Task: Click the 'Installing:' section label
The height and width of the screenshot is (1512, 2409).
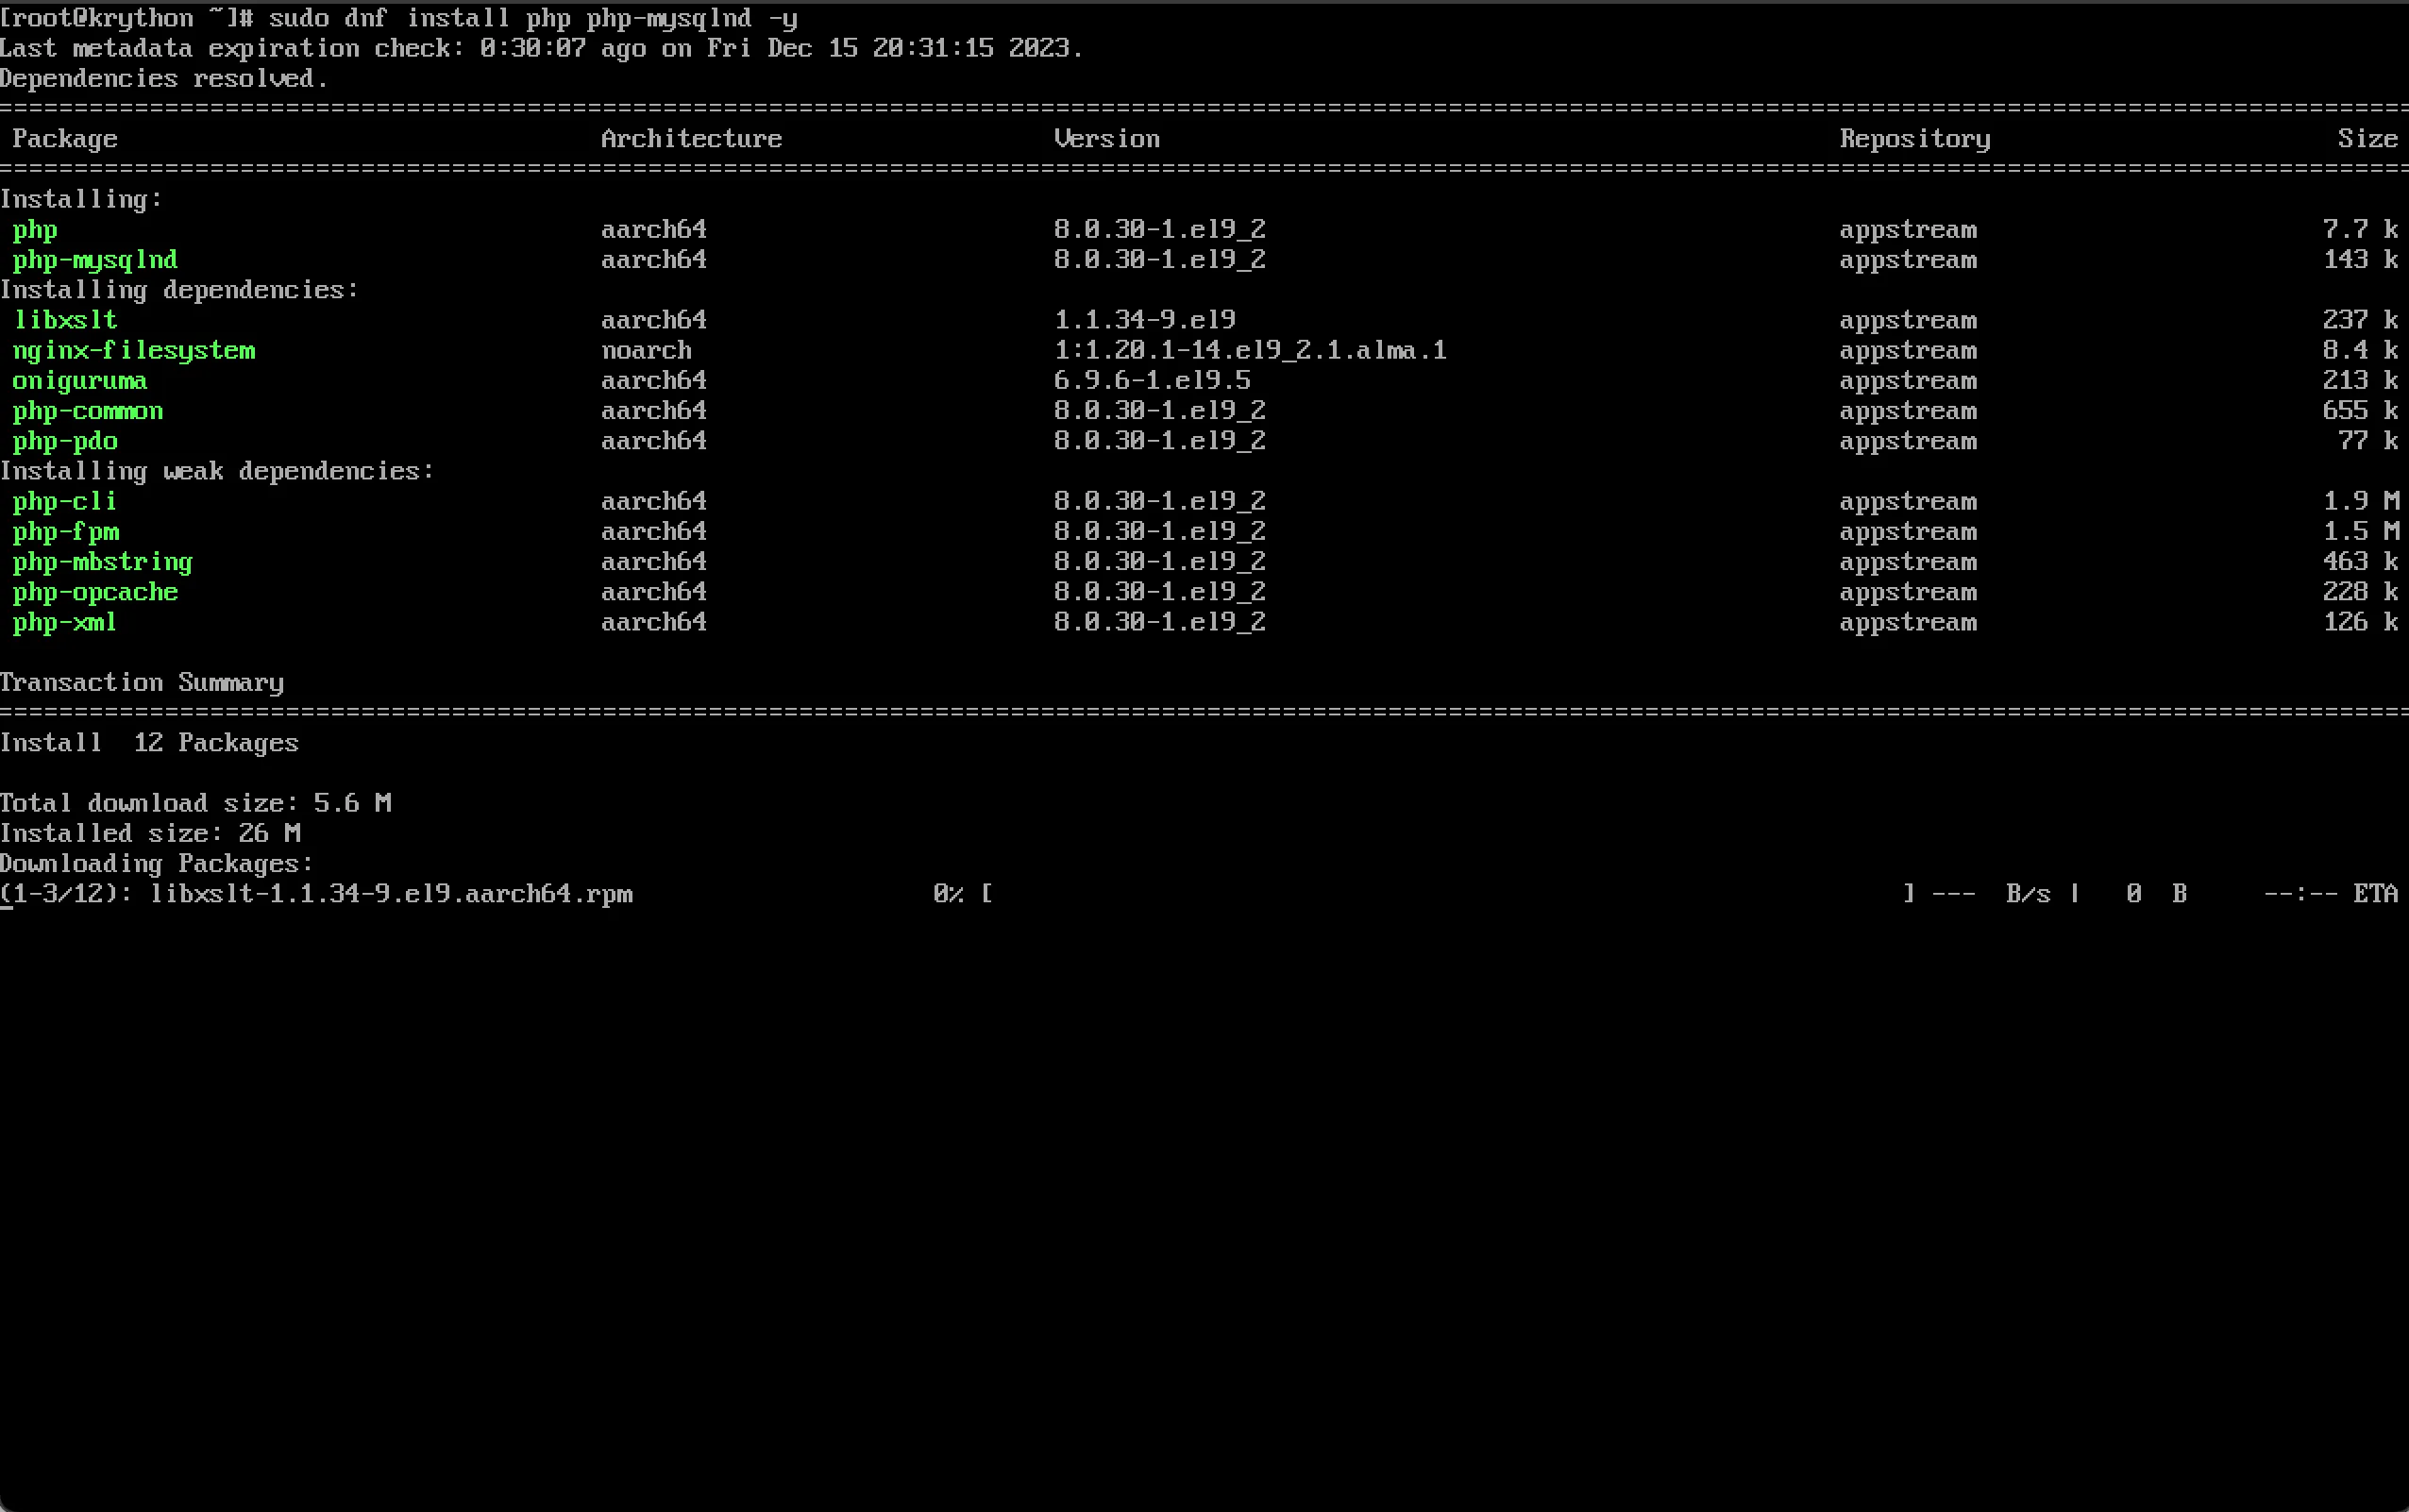Action: tap(81, 199)
